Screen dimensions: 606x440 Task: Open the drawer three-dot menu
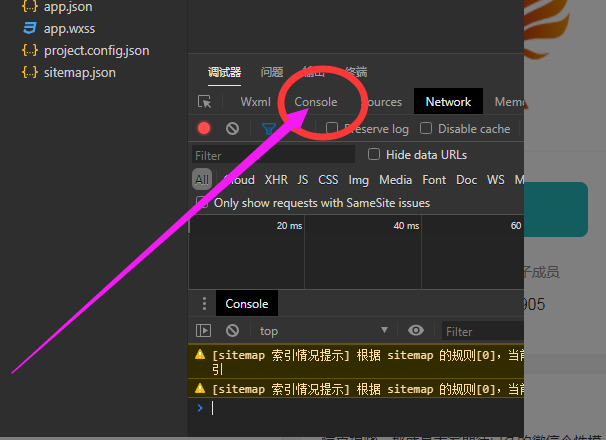pyautogui.click(x=204, y=304)
